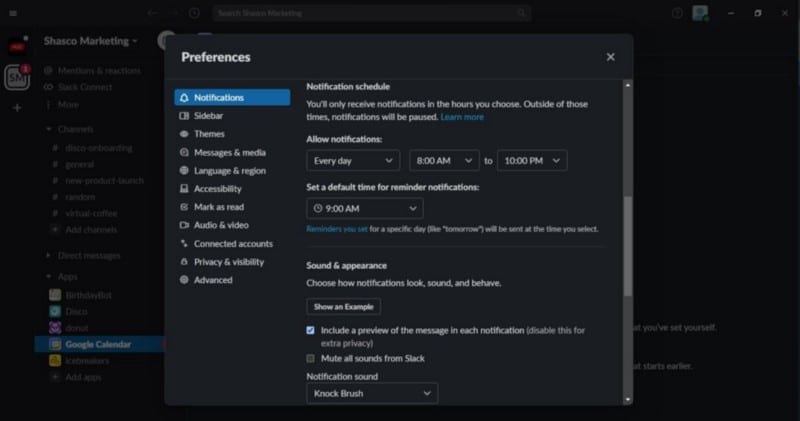Click the BirthdayBot app icon
This screenshot has height=421, width=800.
coord(57,295)
